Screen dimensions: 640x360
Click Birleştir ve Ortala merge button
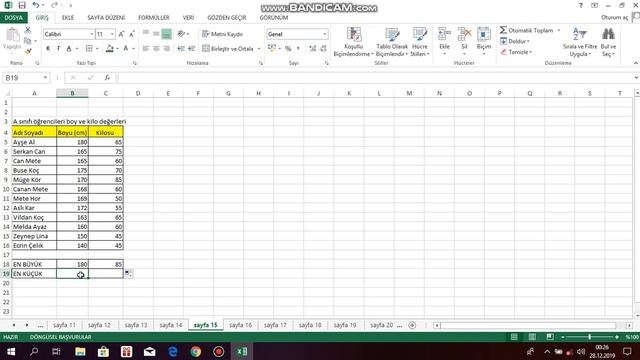[228, 49]
